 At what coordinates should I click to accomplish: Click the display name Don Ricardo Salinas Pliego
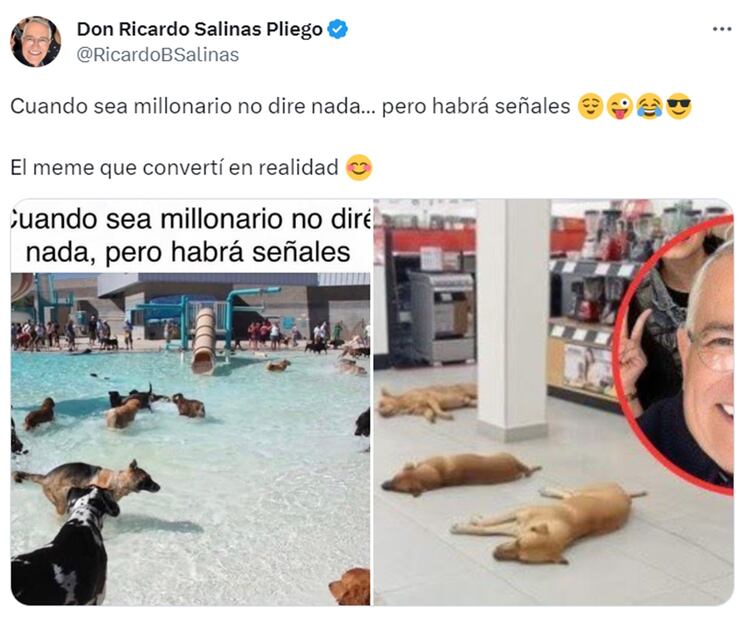[200, 29]
